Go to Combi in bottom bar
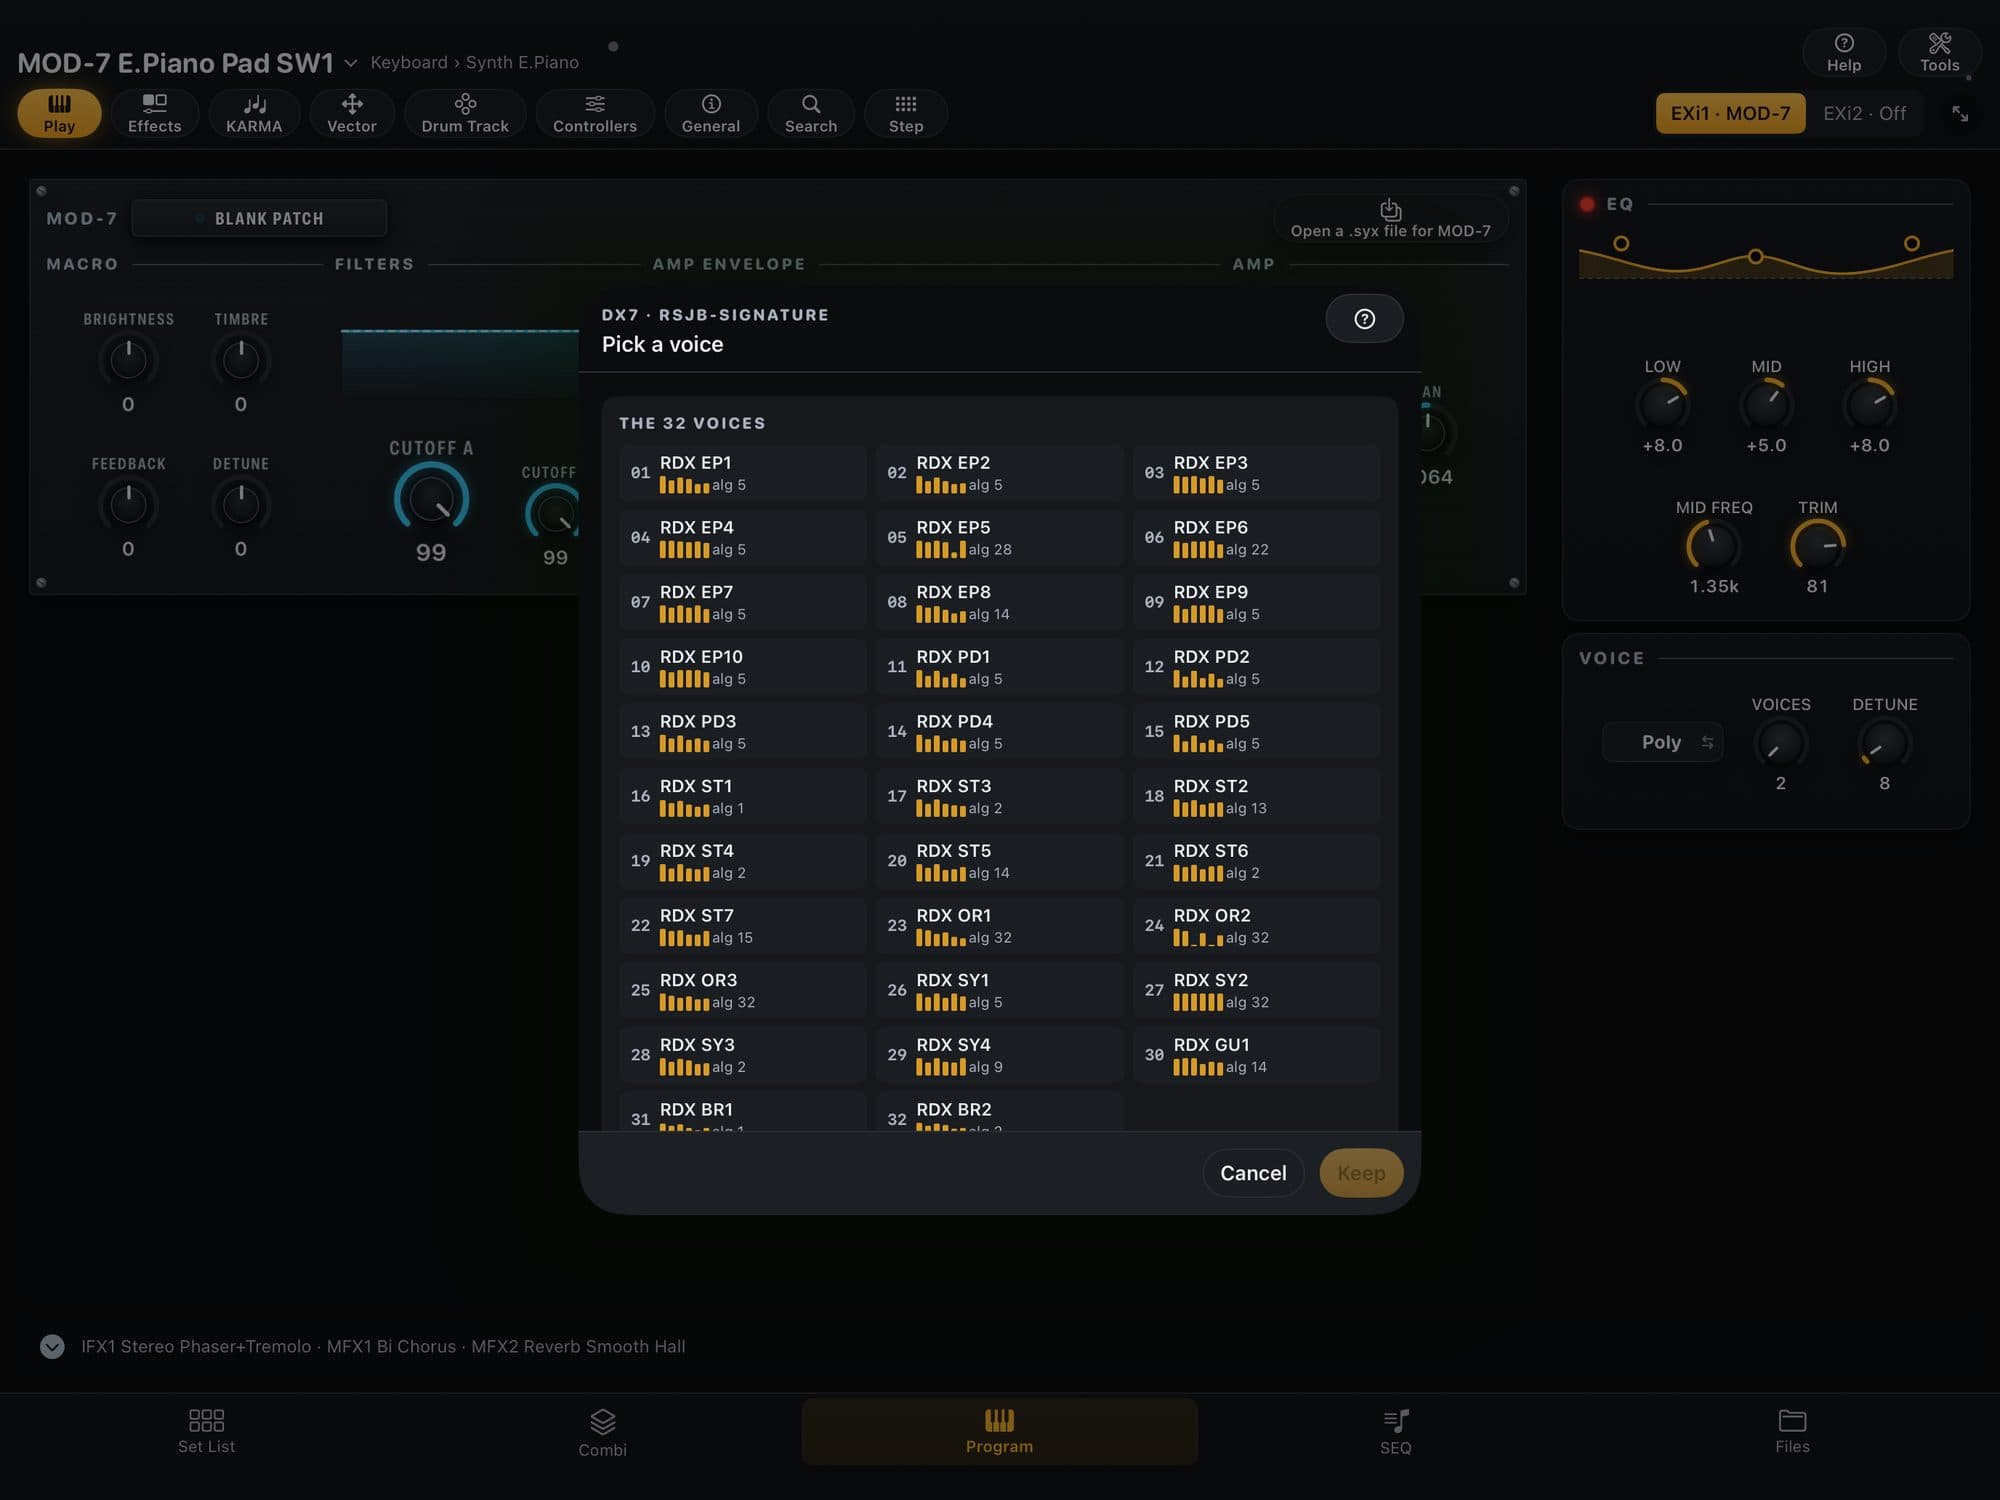The width and height of the screenshot is (2000, 1500). pyautogui.click(x=602, y=1432)
